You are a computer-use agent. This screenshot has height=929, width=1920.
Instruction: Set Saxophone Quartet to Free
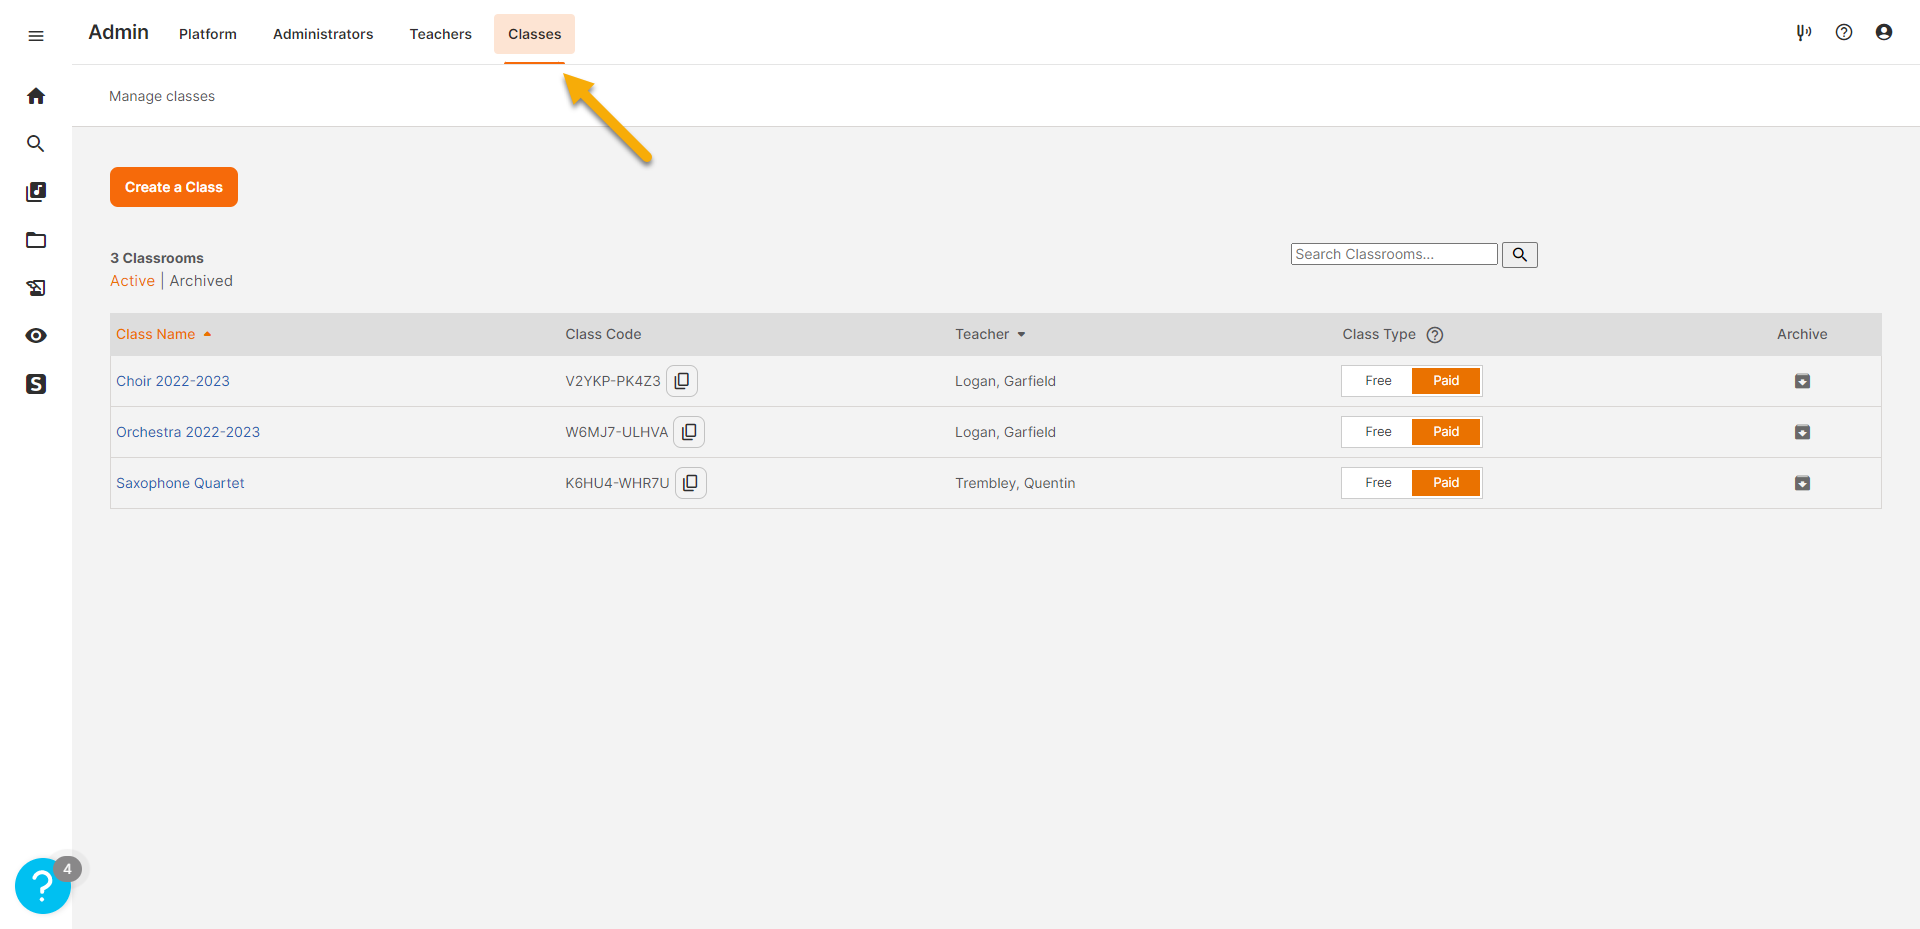(x=1378, y=483)
